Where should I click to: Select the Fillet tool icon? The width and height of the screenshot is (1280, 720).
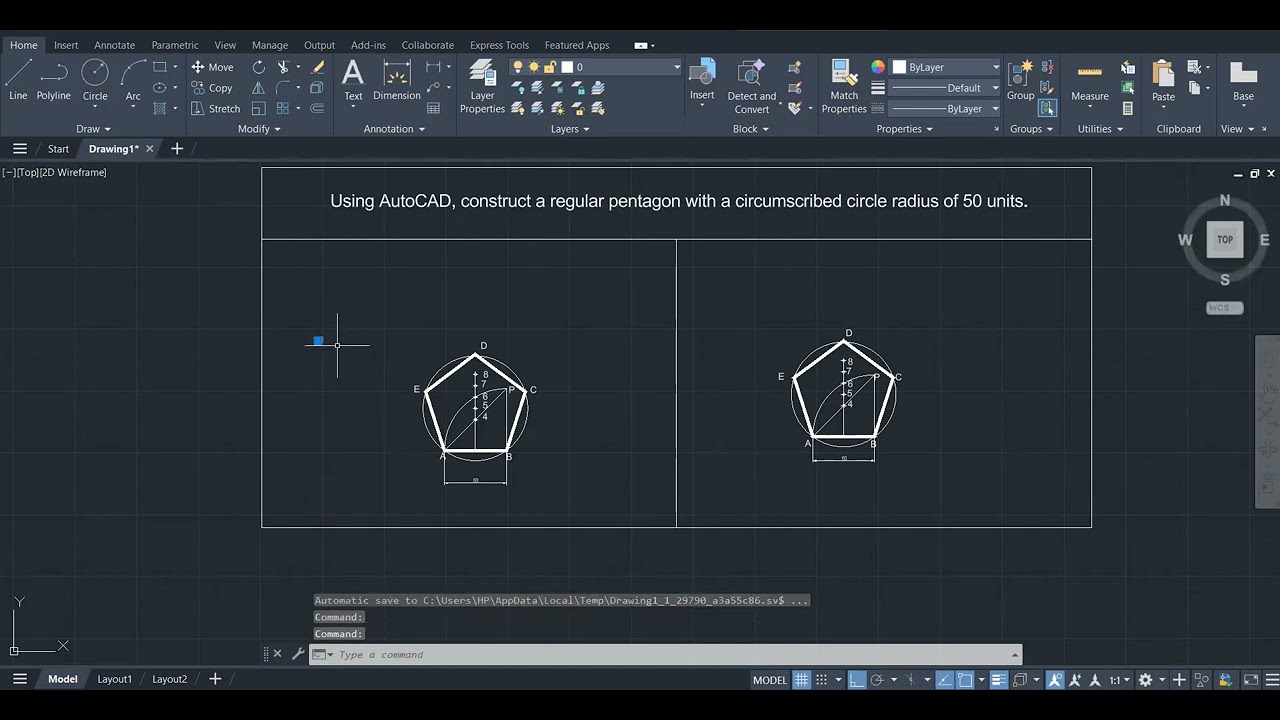click(x=283, y=88)
